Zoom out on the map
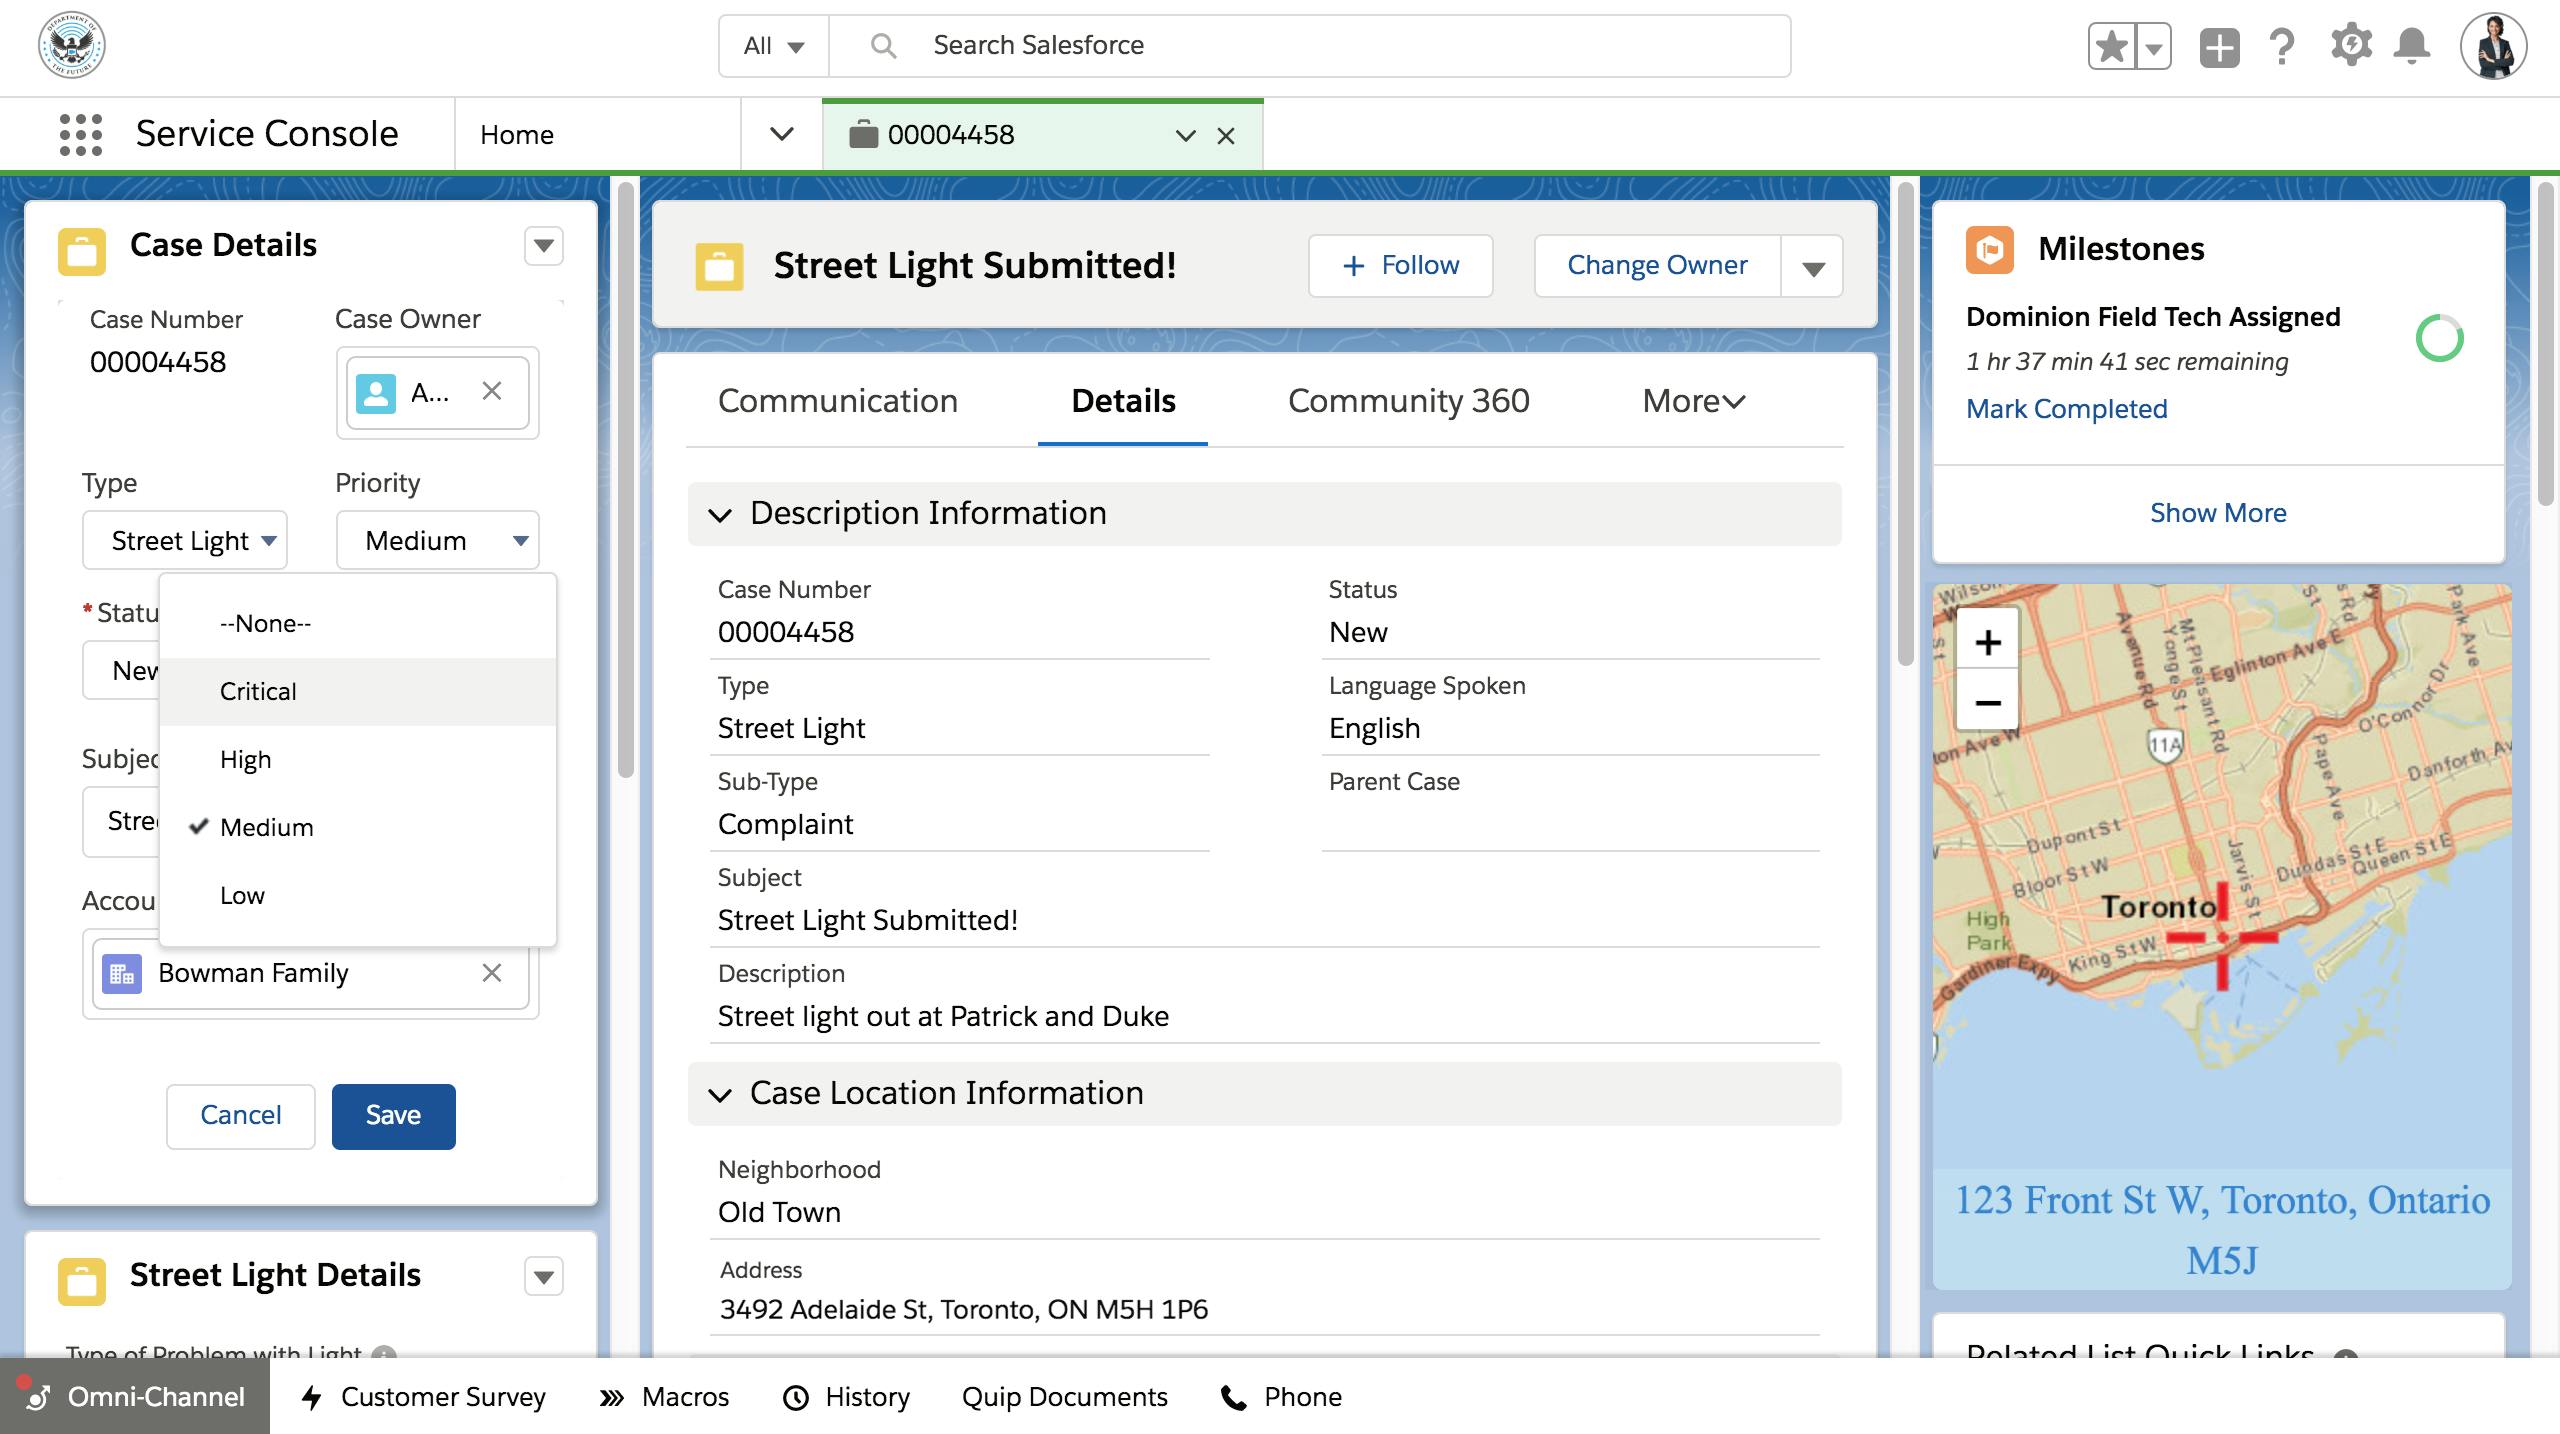This screenshot has height=1434, width=2560. pos(1988,702)
